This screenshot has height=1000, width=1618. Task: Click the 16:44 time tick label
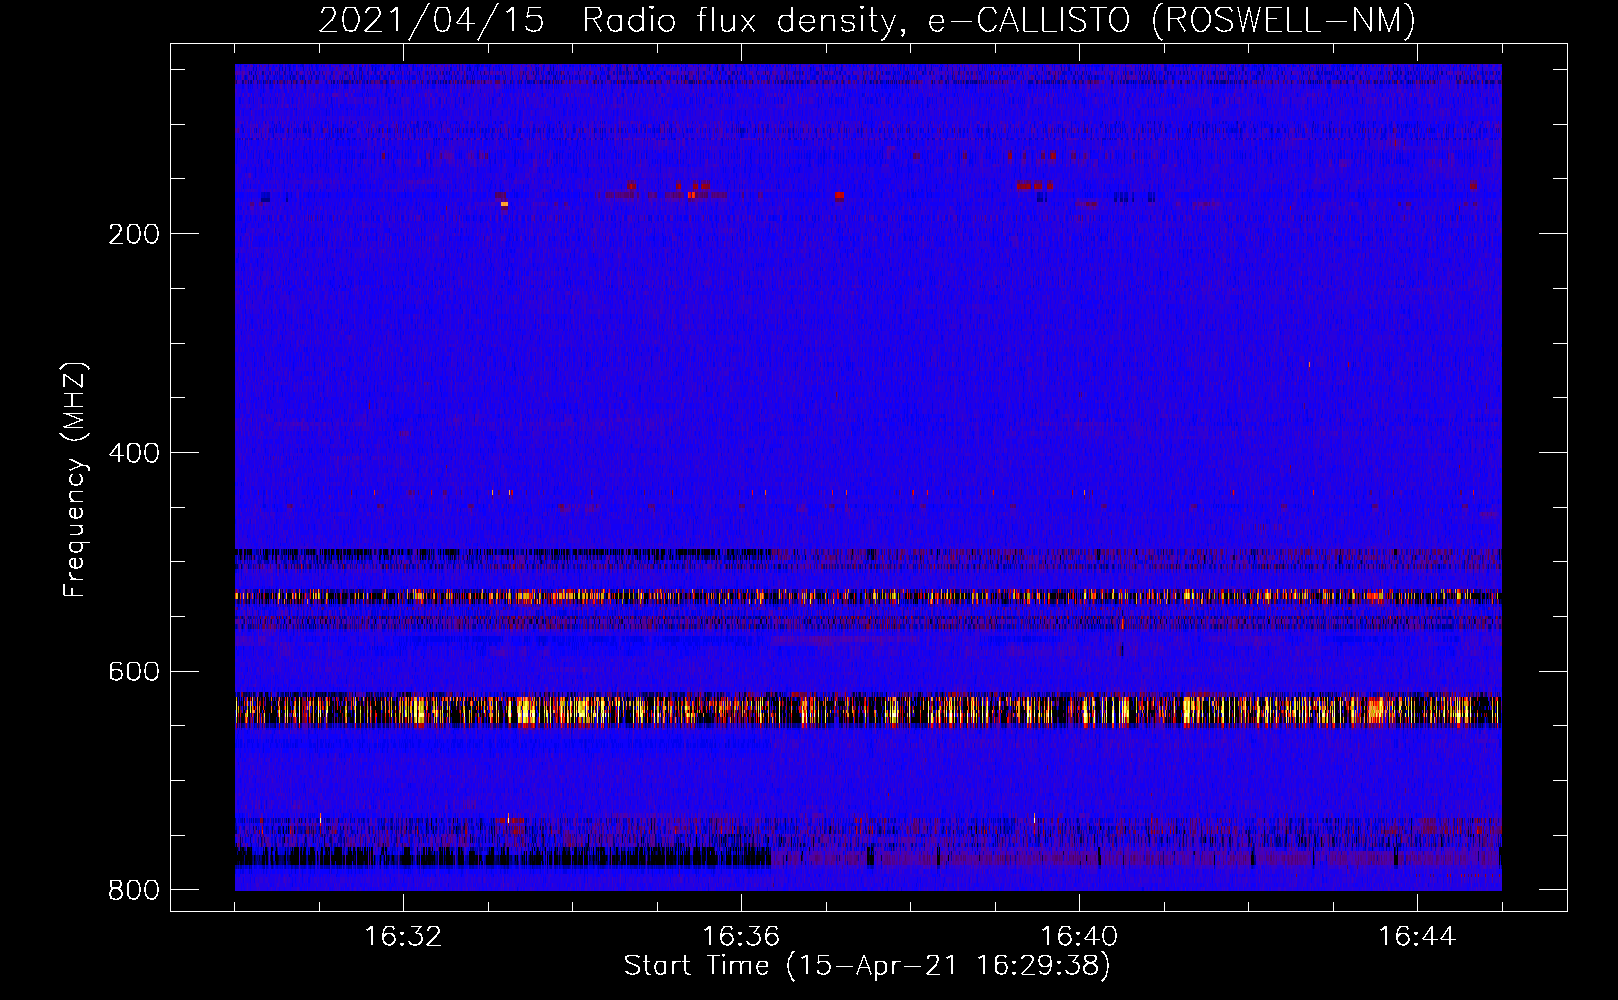click(1417, 937)
